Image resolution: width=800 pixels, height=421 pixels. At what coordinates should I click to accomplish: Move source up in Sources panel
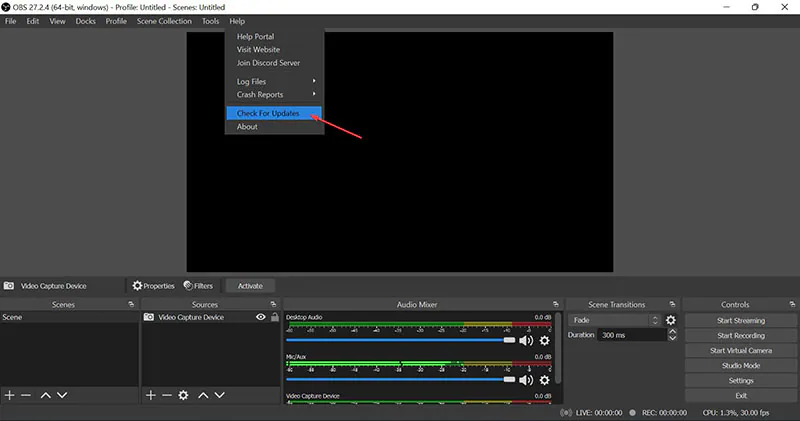click(203, 395)
